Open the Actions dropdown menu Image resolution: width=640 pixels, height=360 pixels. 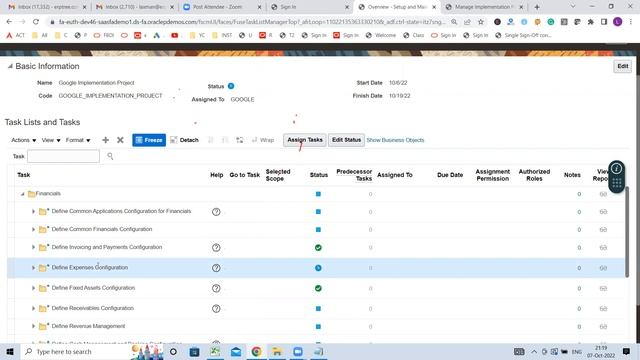23,140
